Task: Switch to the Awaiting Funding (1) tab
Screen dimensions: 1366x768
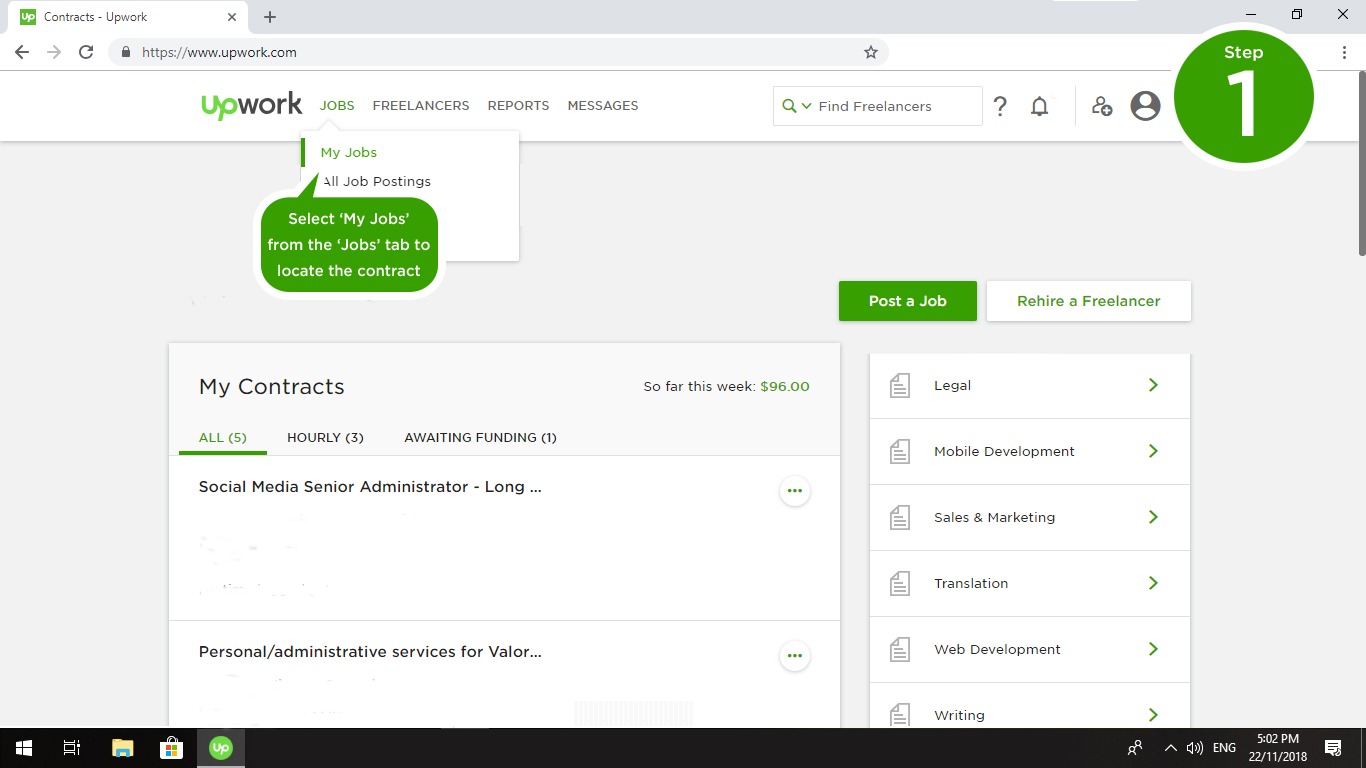Action: (480, 437)
